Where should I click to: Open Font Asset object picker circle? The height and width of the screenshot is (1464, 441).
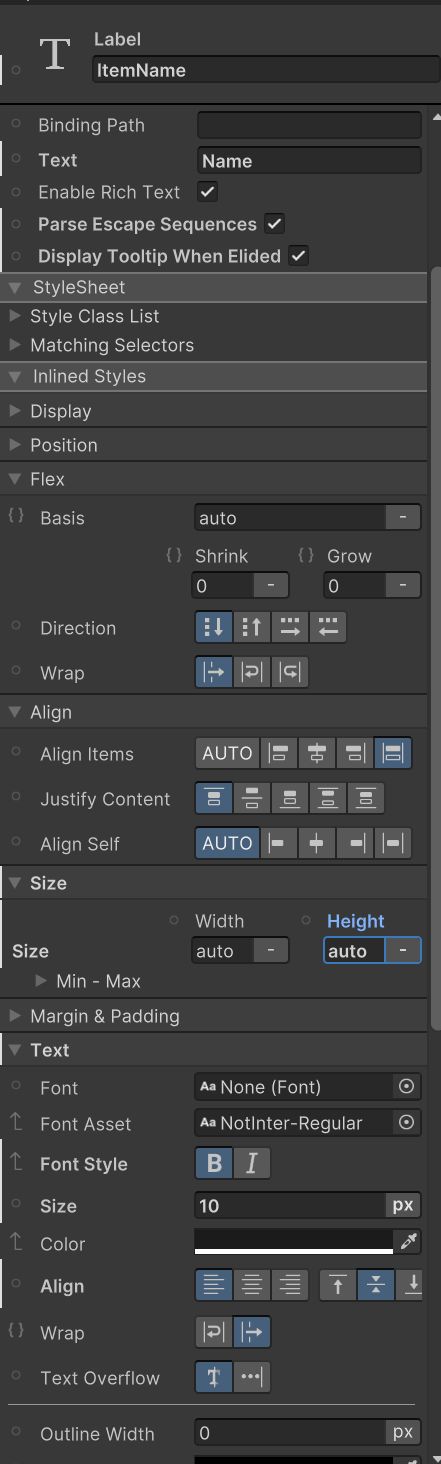pos(406,1122)
